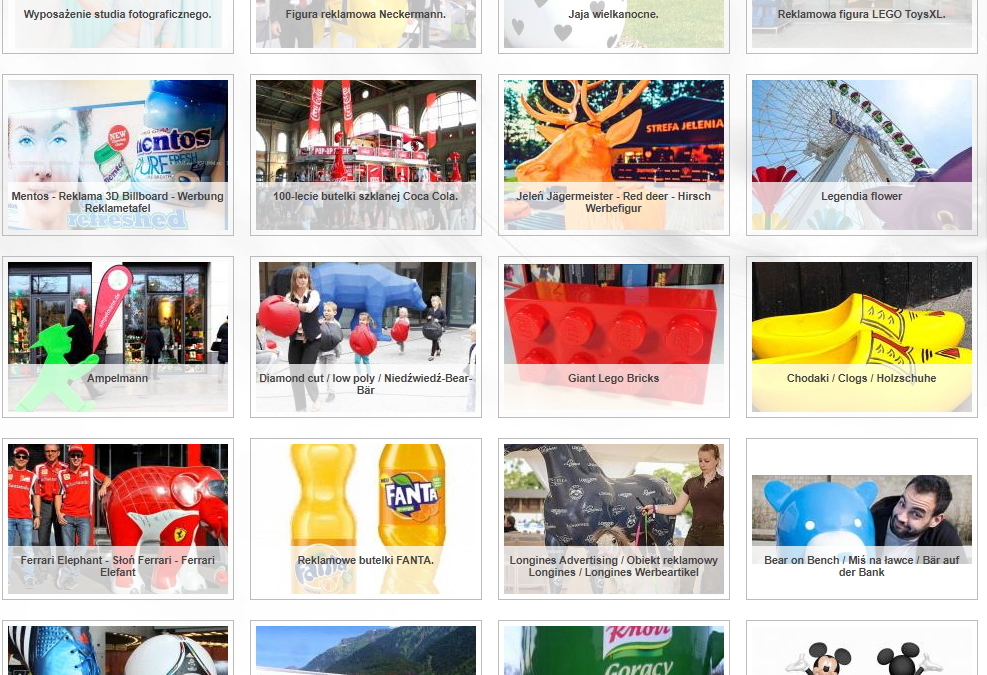
Task: View the Ferrari Elephant gallery item
Action: 118,519
